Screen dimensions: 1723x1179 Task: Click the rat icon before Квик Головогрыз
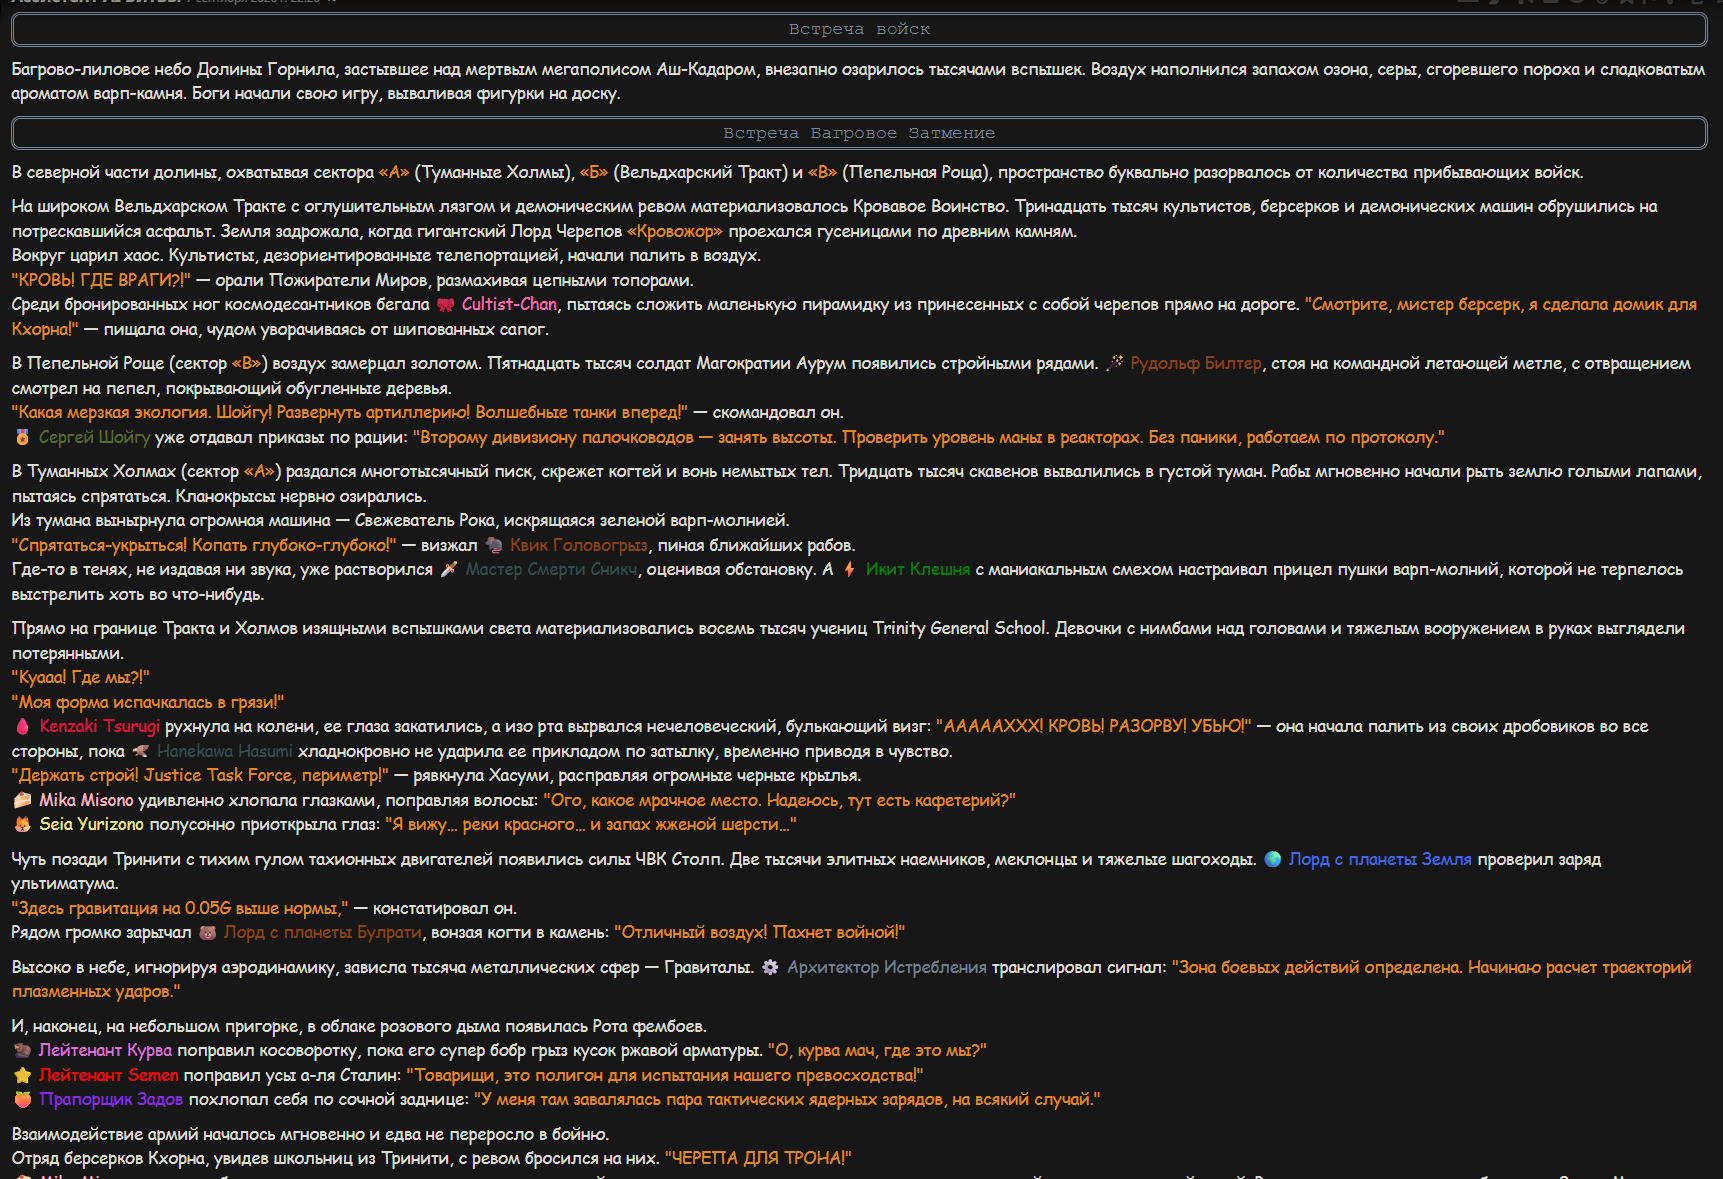tap(493, 545)
